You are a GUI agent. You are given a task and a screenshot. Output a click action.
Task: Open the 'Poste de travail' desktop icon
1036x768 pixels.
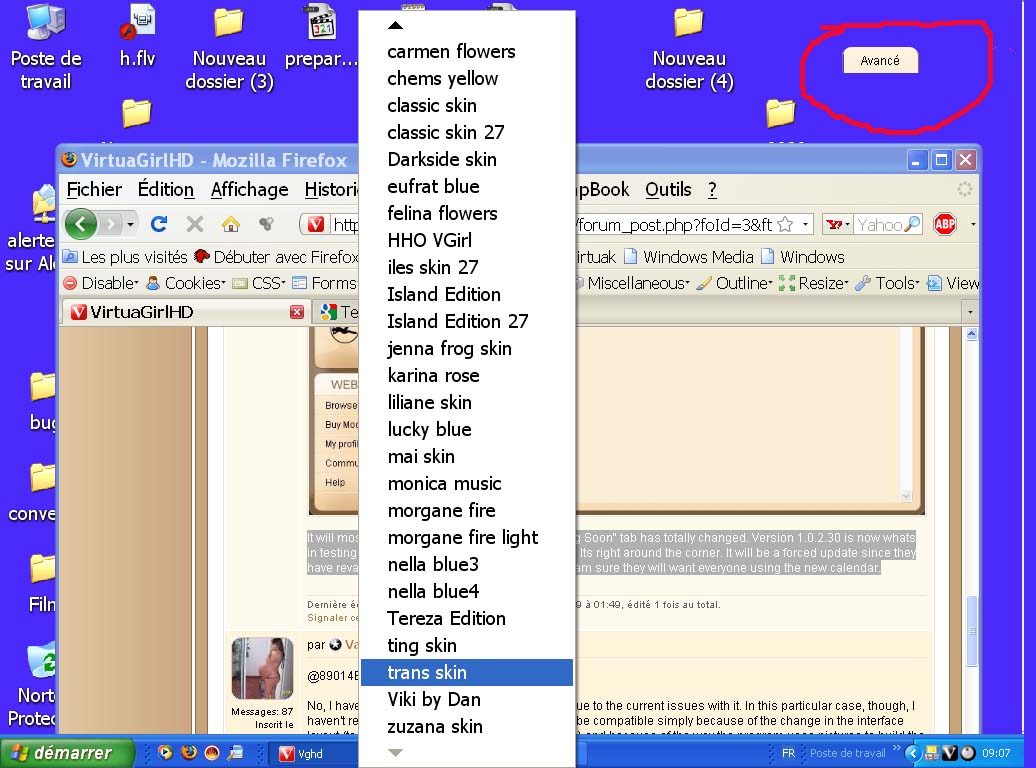pos(46,48)
